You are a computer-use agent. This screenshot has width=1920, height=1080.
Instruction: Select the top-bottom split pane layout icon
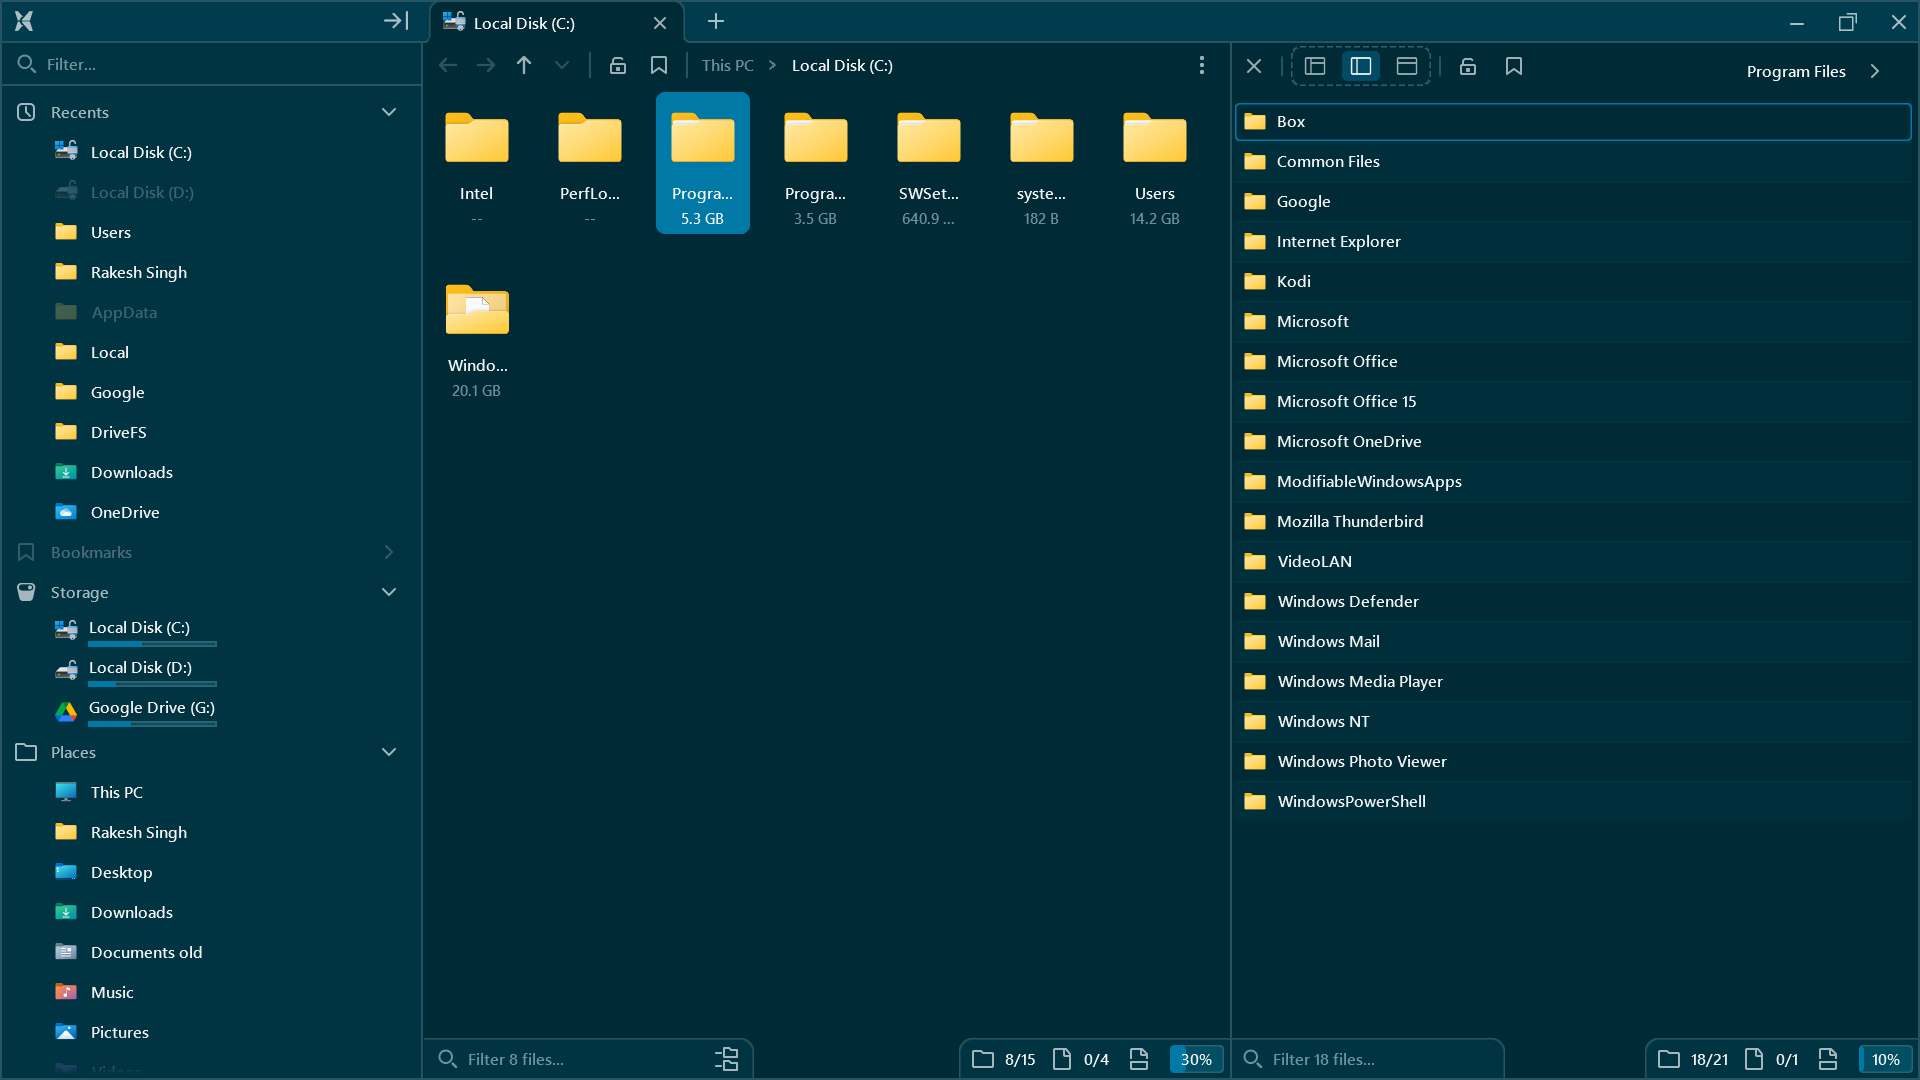point(1407,66)
